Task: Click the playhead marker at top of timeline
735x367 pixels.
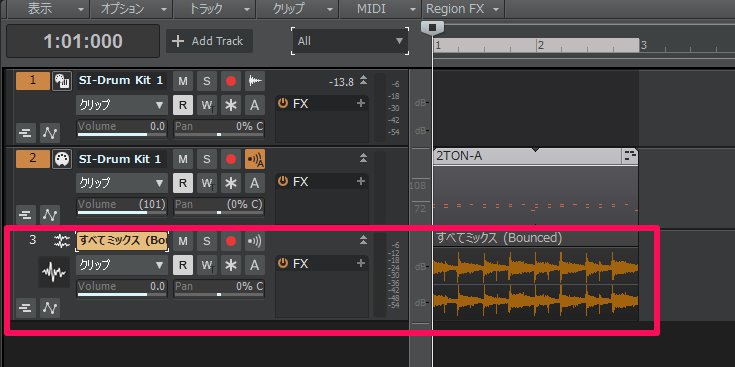Action: [x=432, y=28]
